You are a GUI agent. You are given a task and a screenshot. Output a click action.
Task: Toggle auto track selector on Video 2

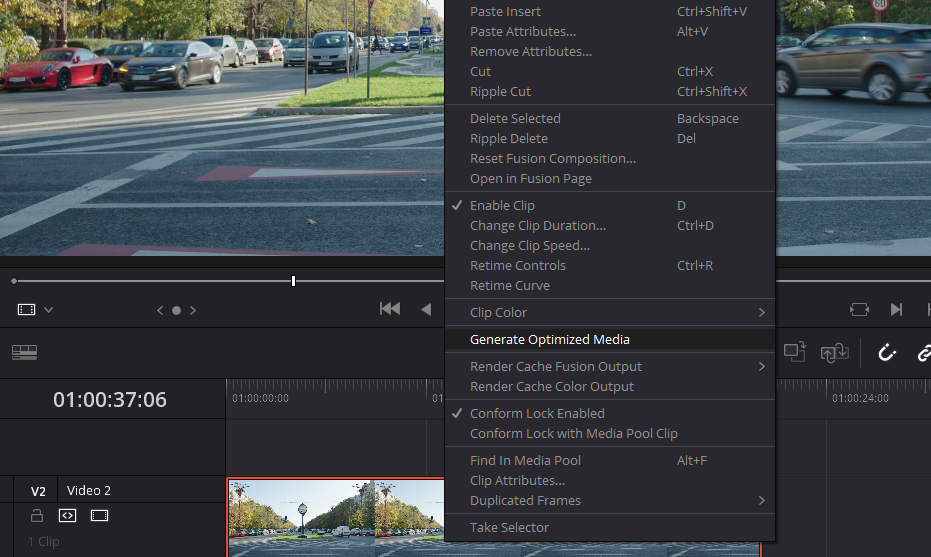(x=67, y=516)
